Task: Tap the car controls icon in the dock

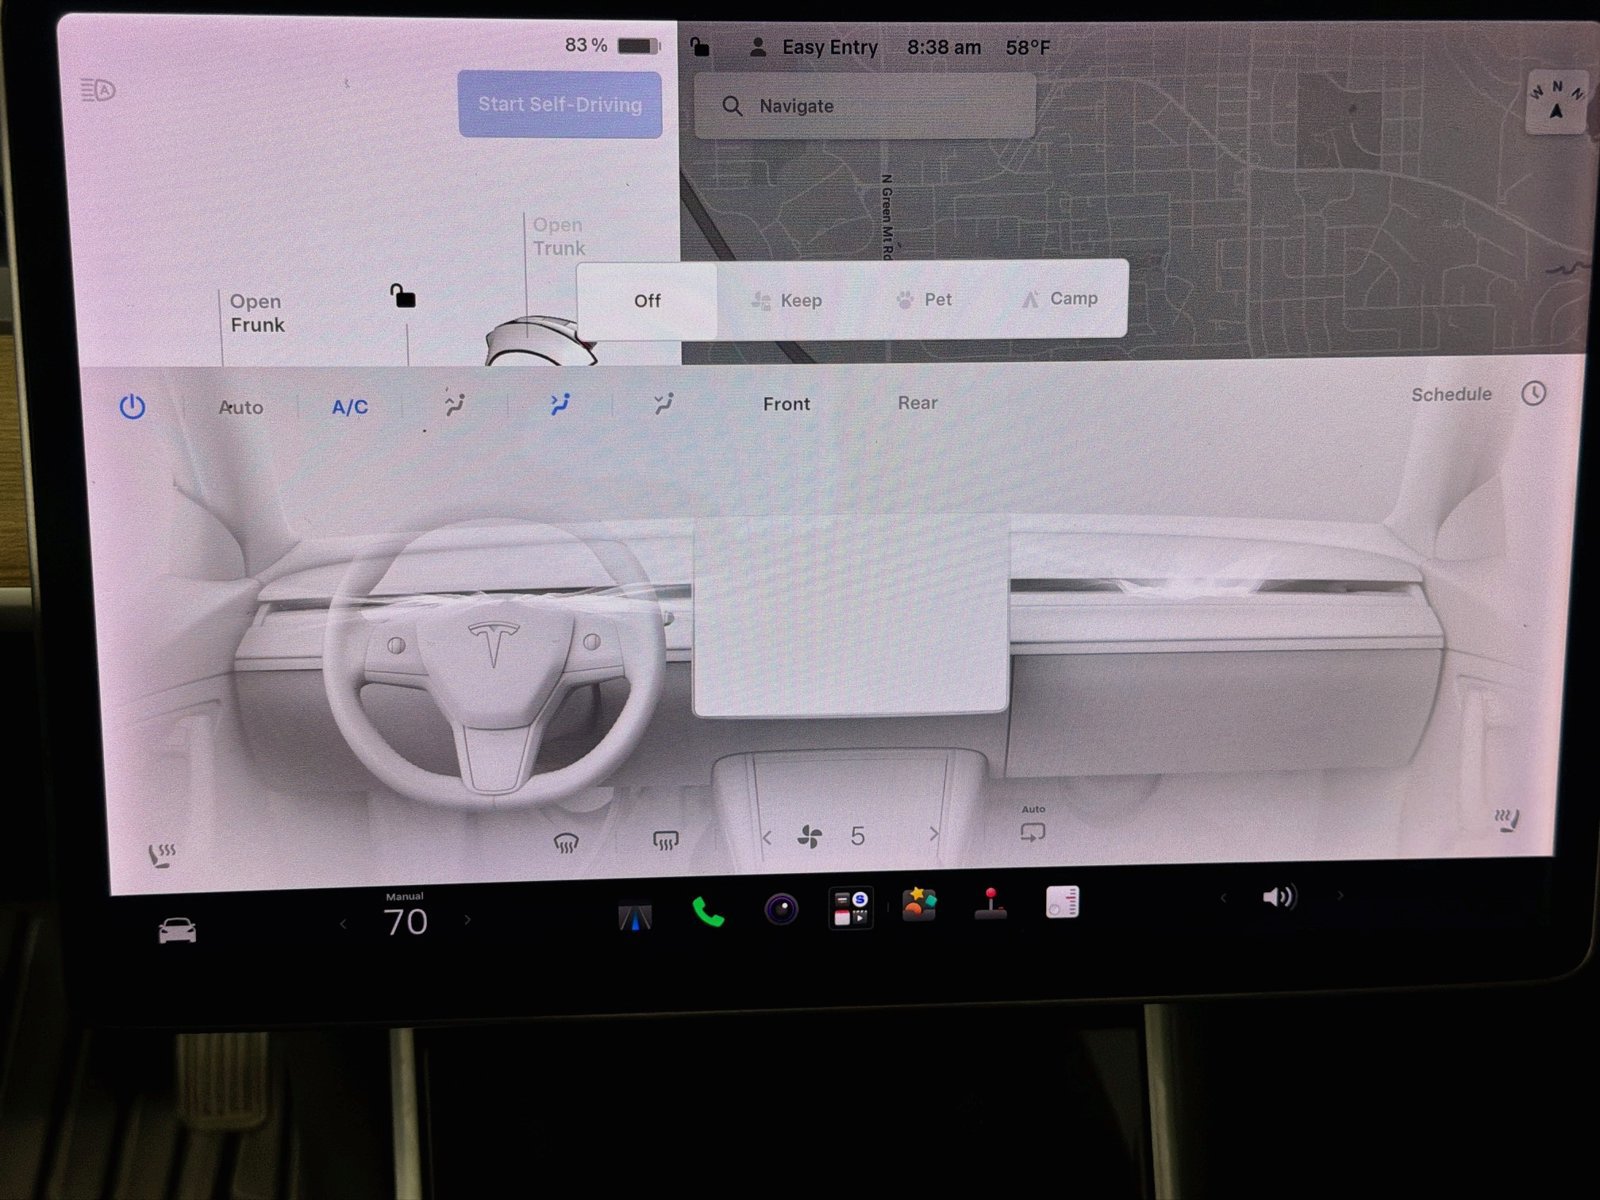Action: click(177, 931)
